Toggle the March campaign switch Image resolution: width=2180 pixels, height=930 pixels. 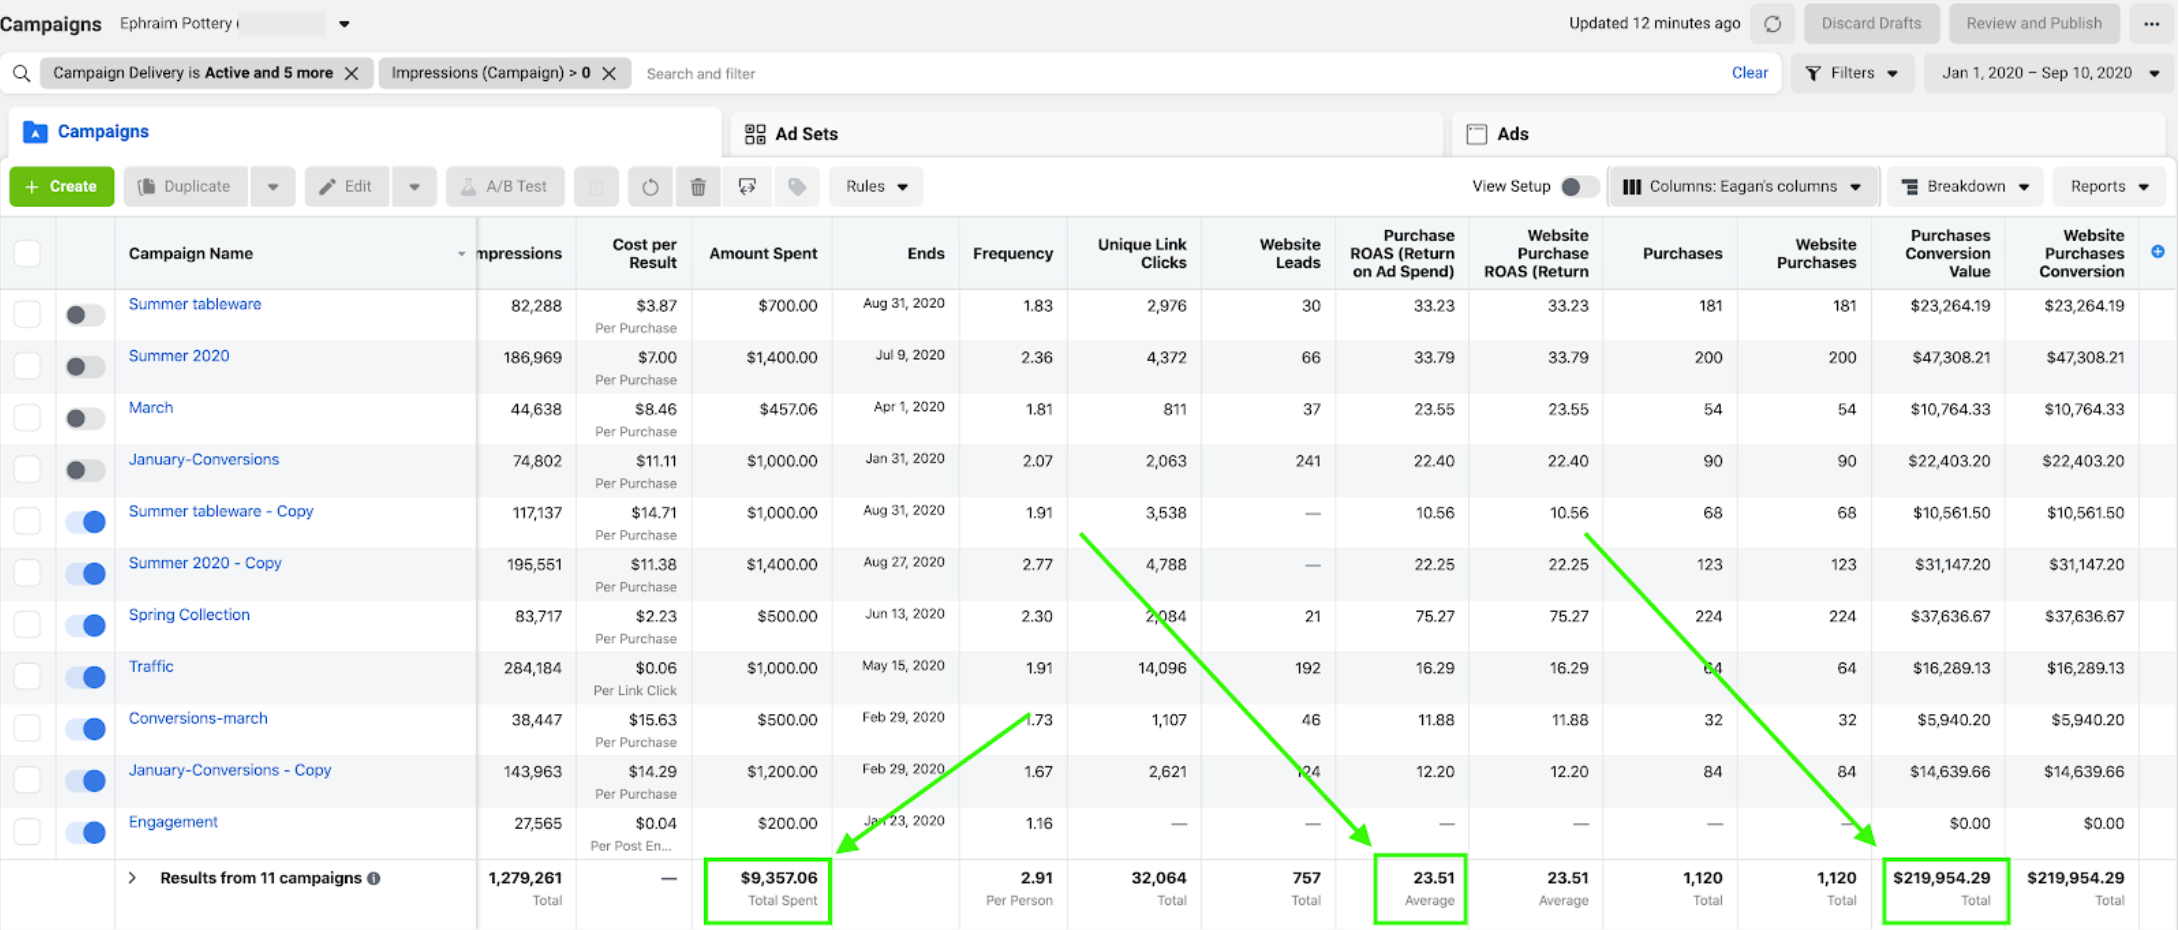pos(85,419)
